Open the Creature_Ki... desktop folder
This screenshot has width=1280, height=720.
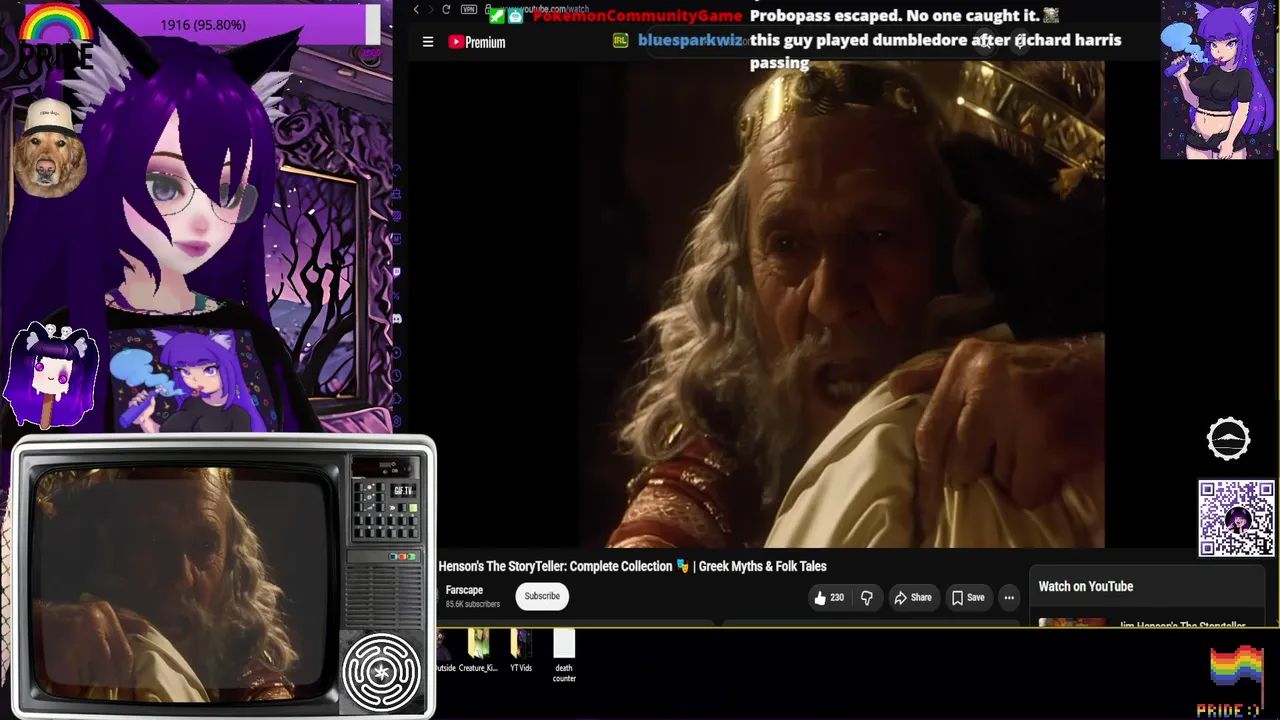pyautogui.click(x=478, y=651)
